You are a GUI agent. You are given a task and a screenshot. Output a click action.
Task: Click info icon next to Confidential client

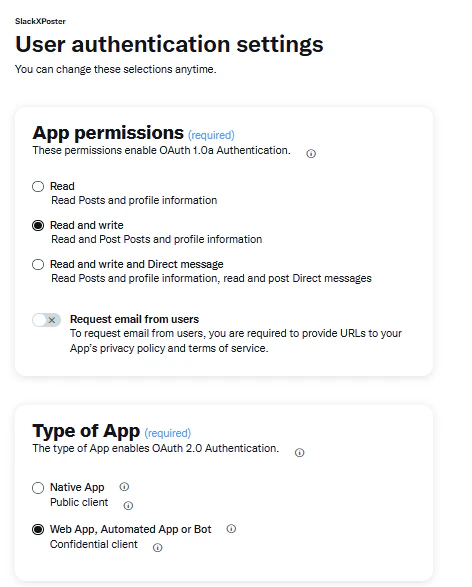157,548
